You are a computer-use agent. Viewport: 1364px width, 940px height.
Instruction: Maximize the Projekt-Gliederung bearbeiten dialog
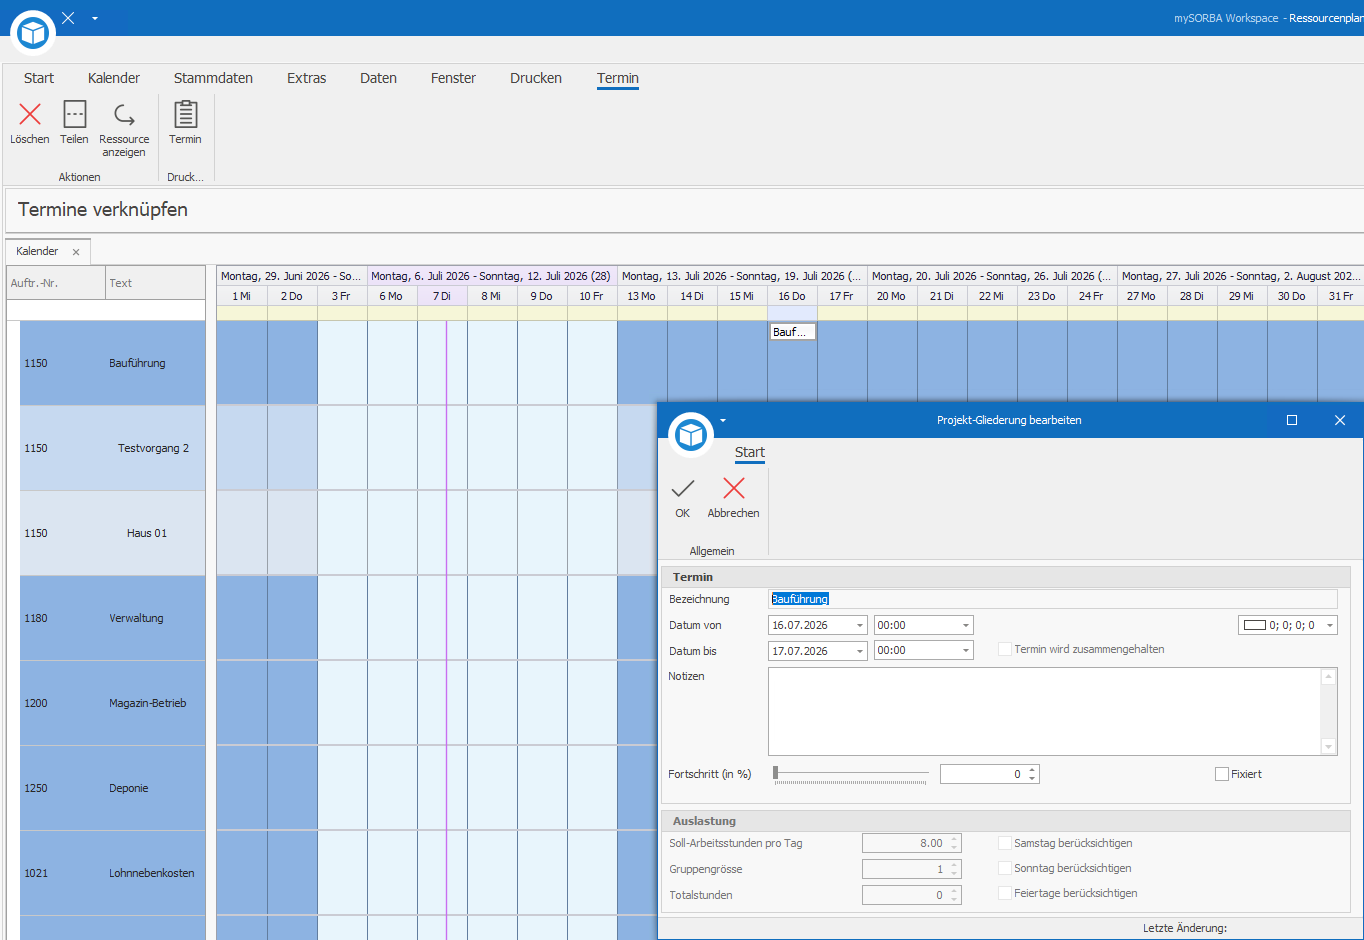pos(1292,420)
